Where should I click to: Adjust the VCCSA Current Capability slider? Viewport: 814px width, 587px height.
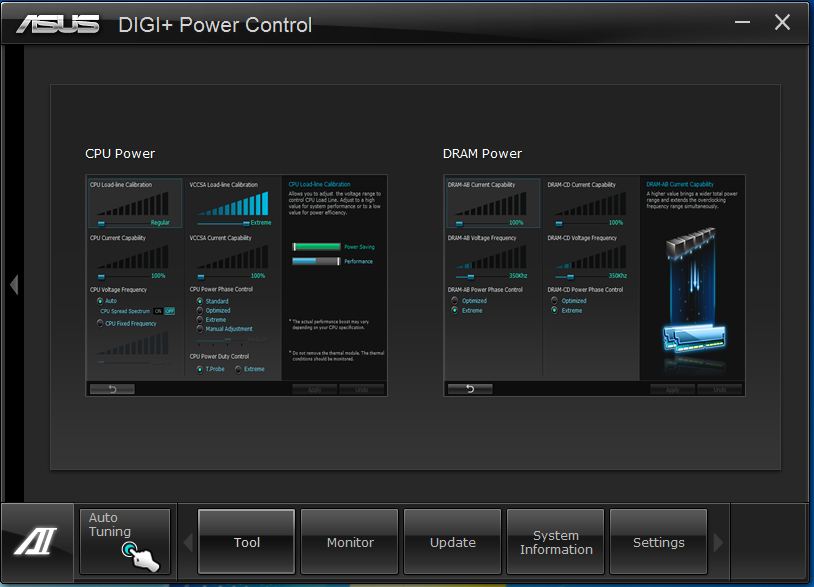point(201,276)
